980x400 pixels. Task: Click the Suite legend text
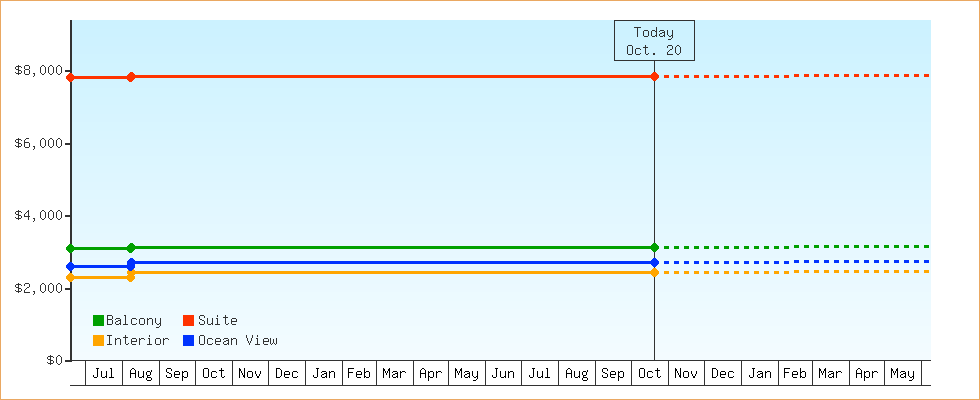point(218,321)
